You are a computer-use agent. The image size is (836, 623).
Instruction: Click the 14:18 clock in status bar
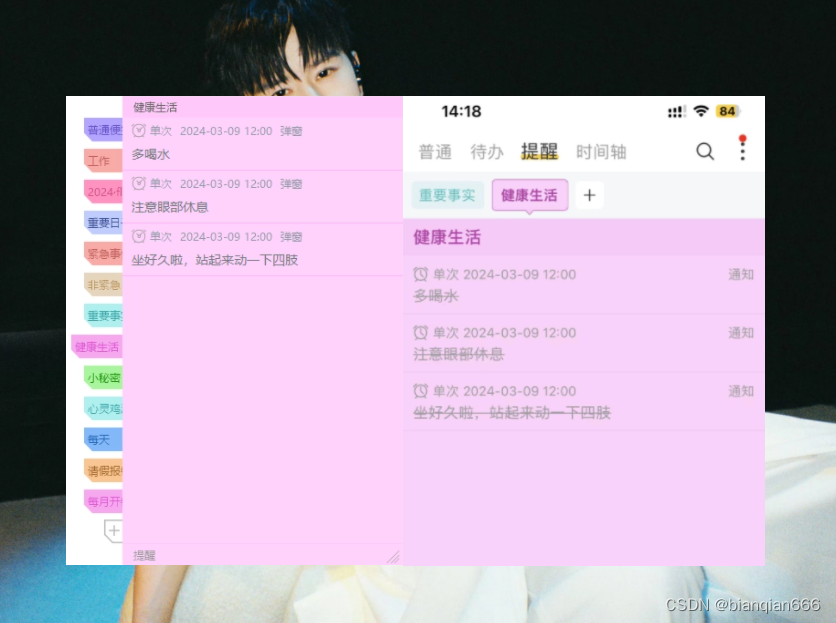click(x=461, y=111)
